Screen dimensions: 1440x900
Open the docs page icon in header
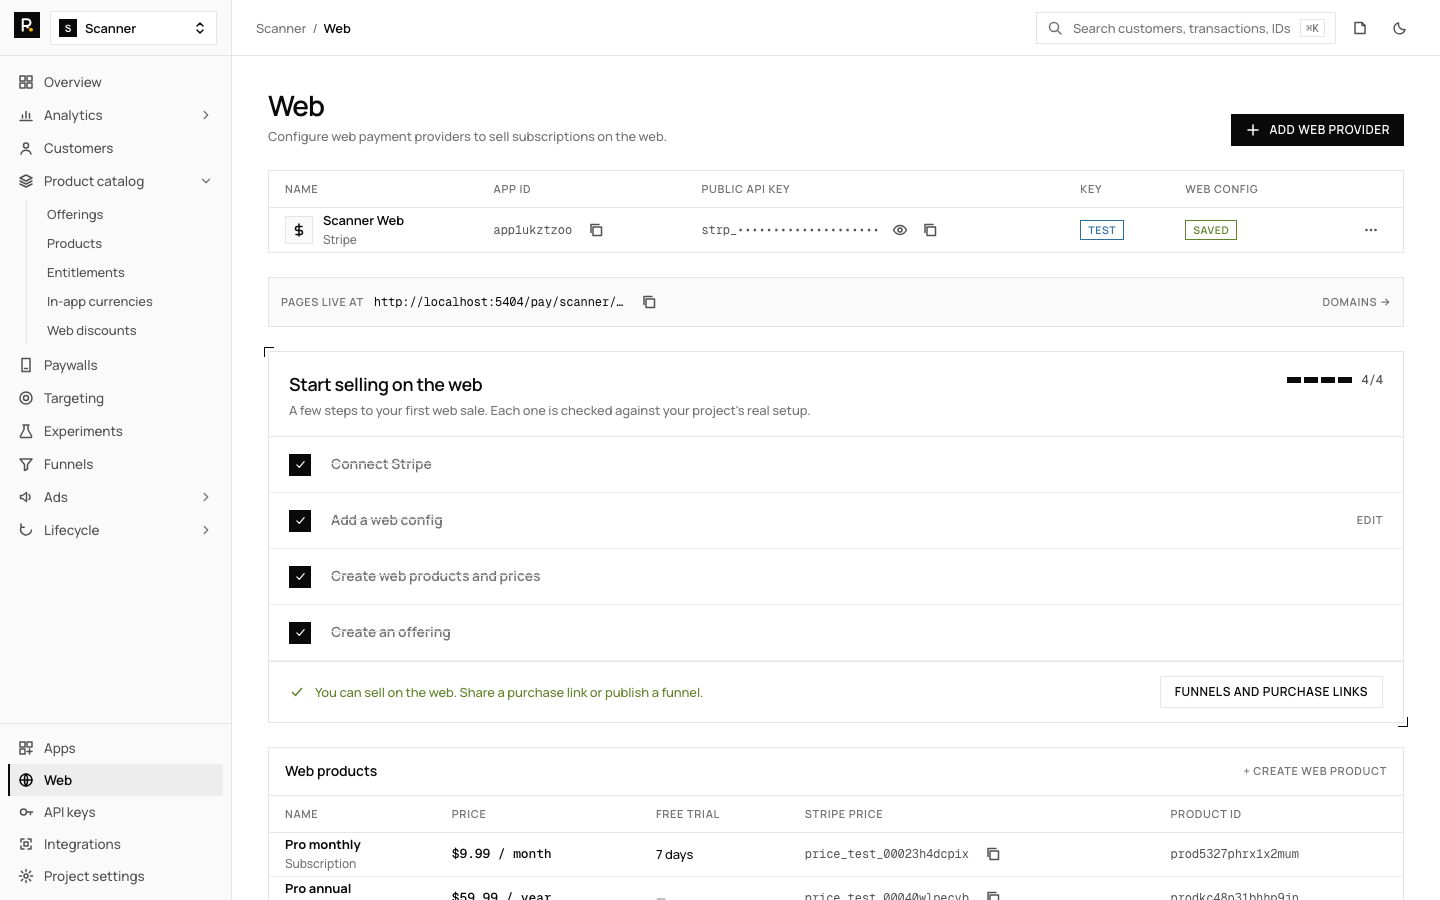[1360, 28]
